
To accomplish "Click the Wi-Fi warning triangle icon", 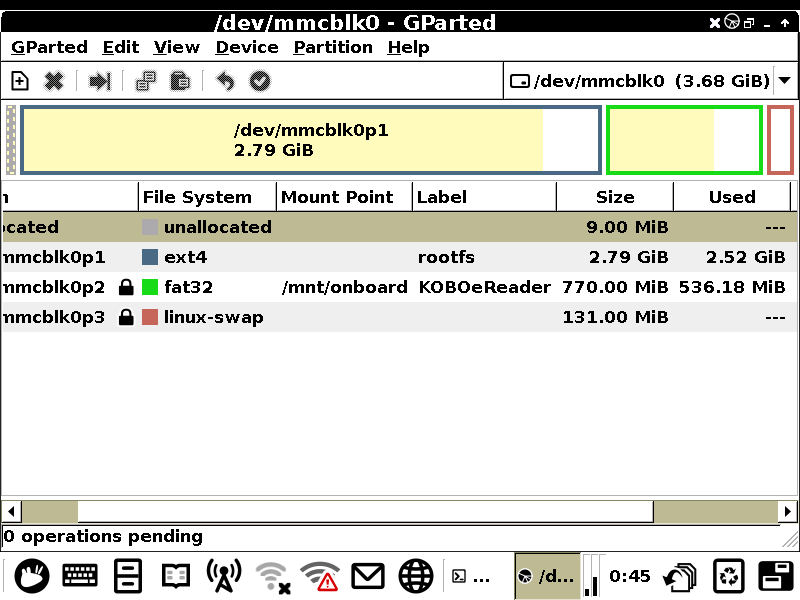I will pos(320,577).
